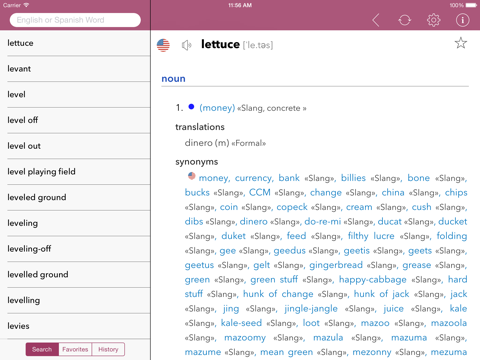
Task: Tap translation 'dinero (m)'
Action: 207,143
